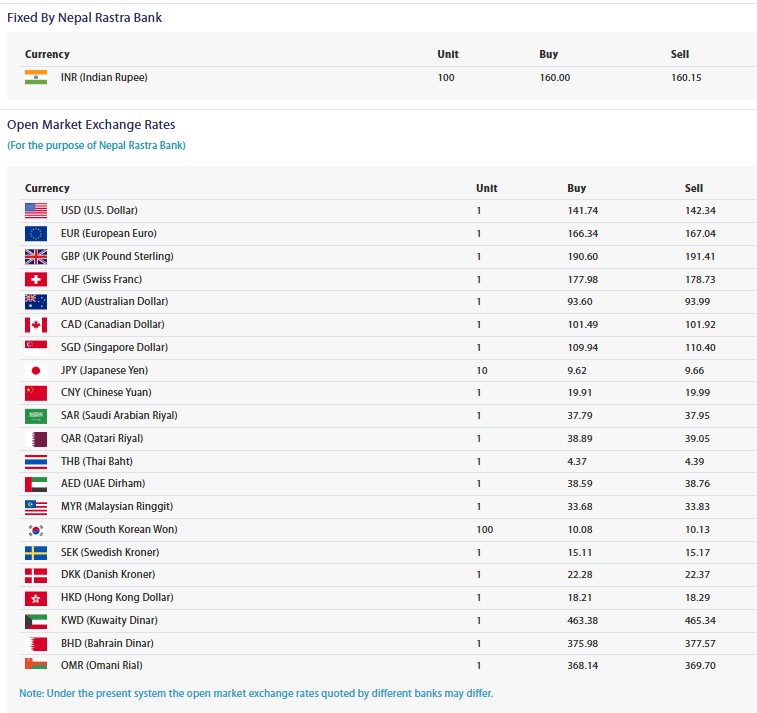
Task: Click the United States flag icon
Action: pos(36,211)
